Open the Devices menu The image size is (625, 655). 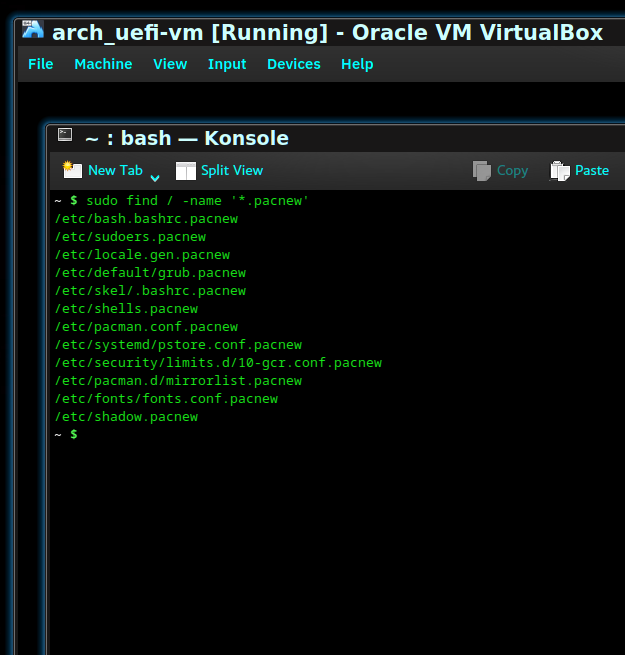tap(294, 64)
